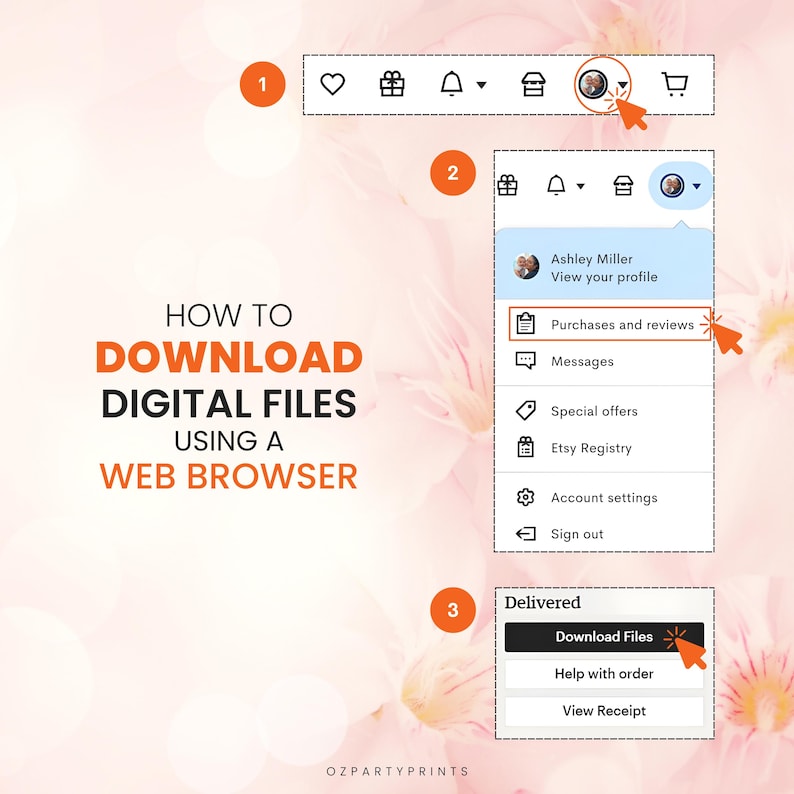
Task: Open the shopping cart icon
Action: [674, 84]
